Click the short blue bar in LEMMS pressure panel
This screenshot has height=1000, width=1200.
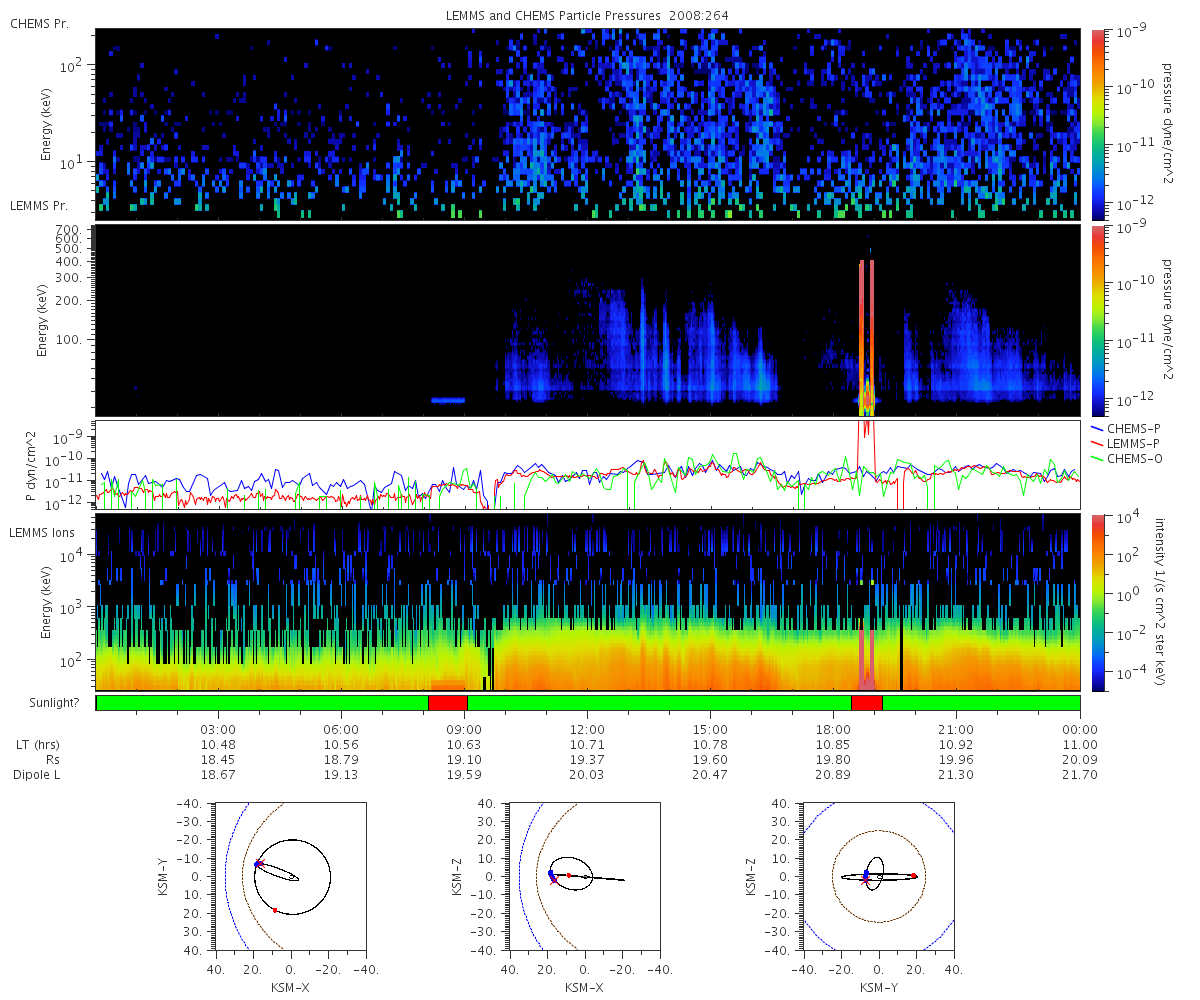click(449, 400)
